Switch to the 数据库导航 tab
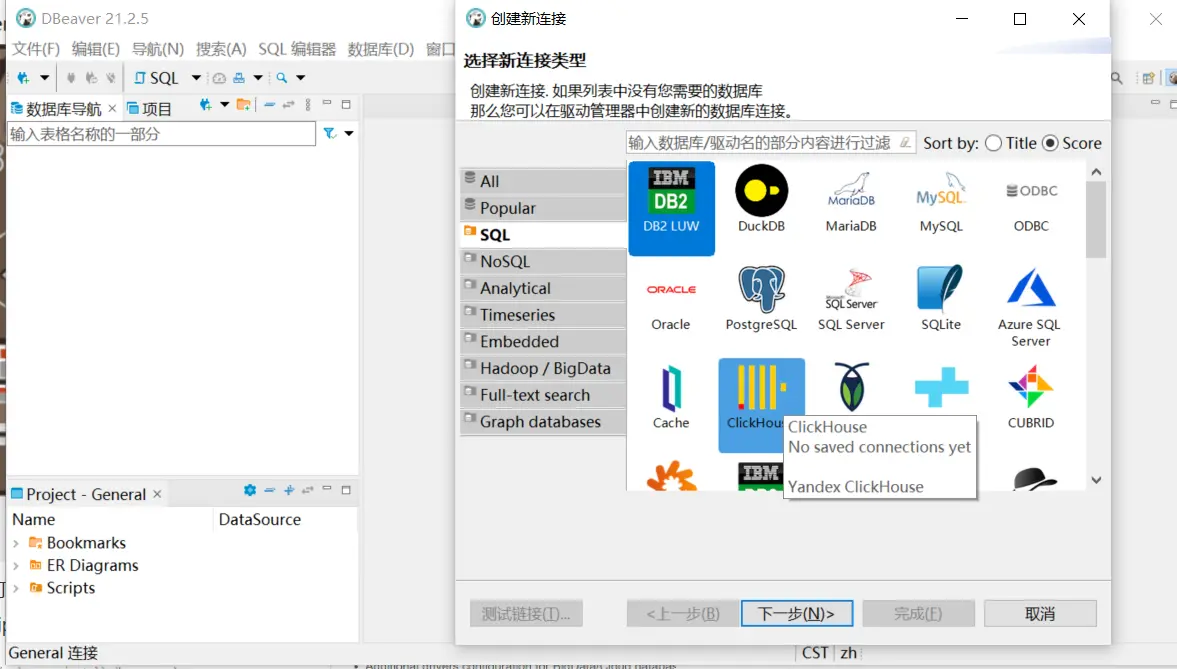The height and width of the screenshot is (669, 1177). (x=63, y=109)
